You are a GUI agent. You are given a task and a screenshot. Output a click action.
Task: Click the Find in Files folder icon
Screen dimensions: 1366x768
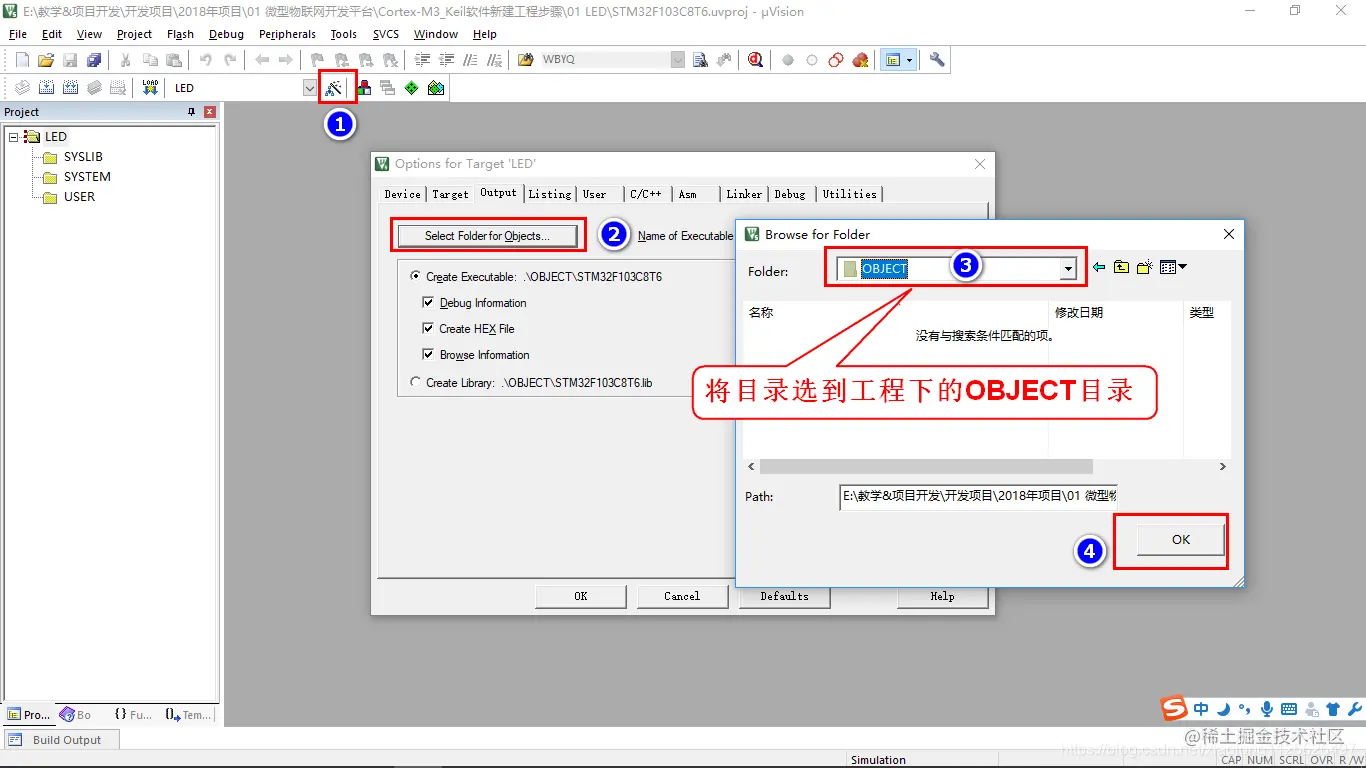526,60
